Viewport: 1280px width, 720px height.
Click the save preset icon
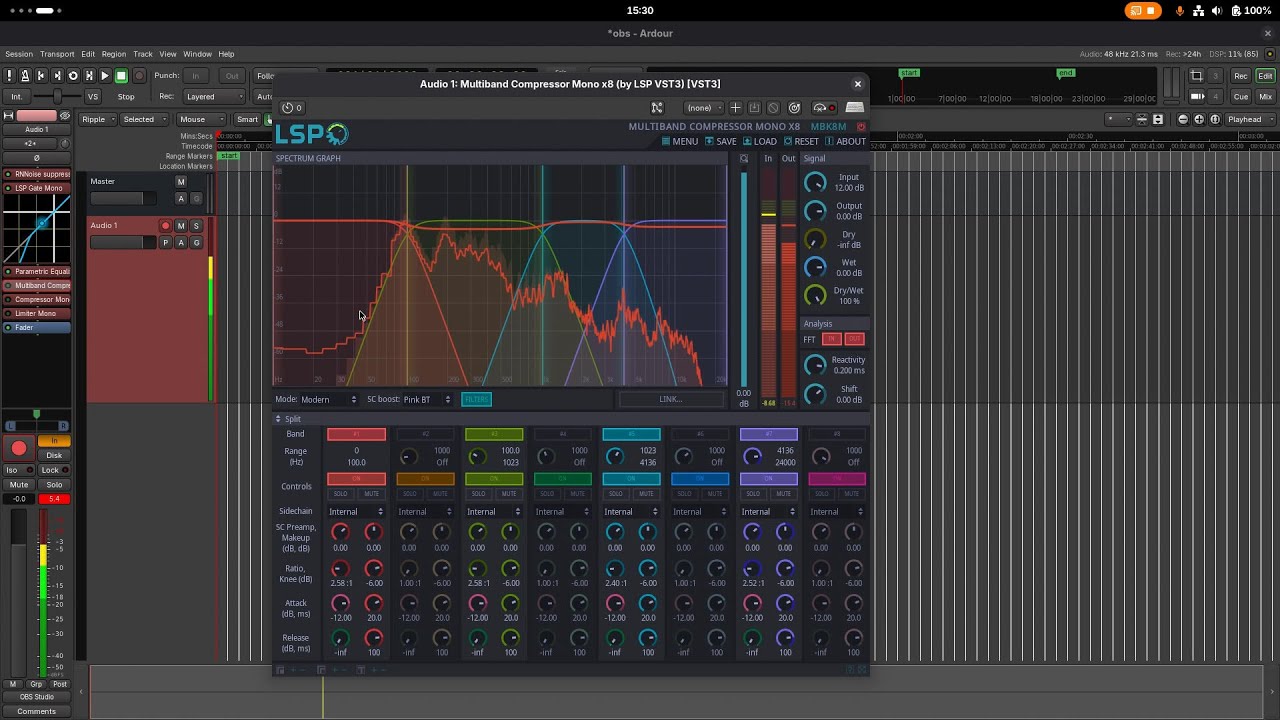click(x=754, y=108)
